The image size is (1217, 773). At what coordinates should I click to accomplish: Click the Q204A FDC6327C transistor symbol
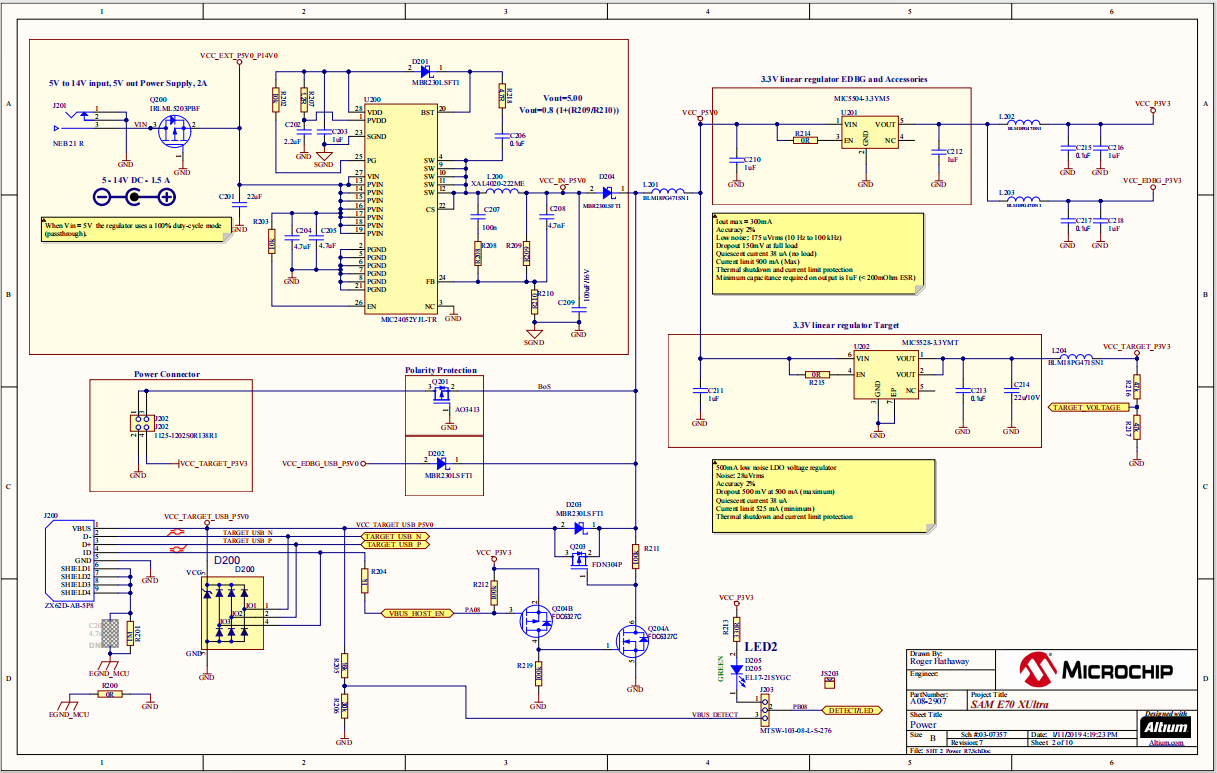pos(629,641)
